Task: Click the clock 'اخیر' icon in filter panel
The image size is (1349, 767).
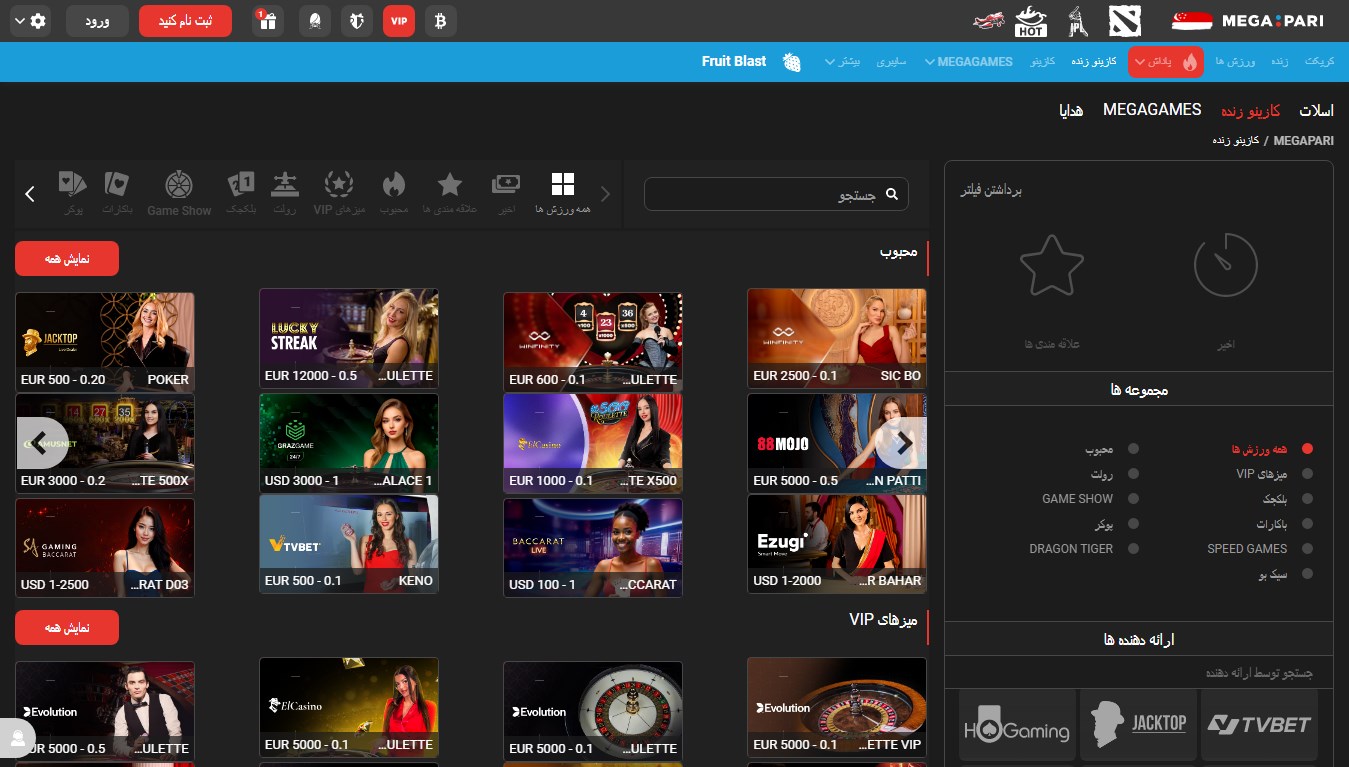Action: click(1225, 265)
